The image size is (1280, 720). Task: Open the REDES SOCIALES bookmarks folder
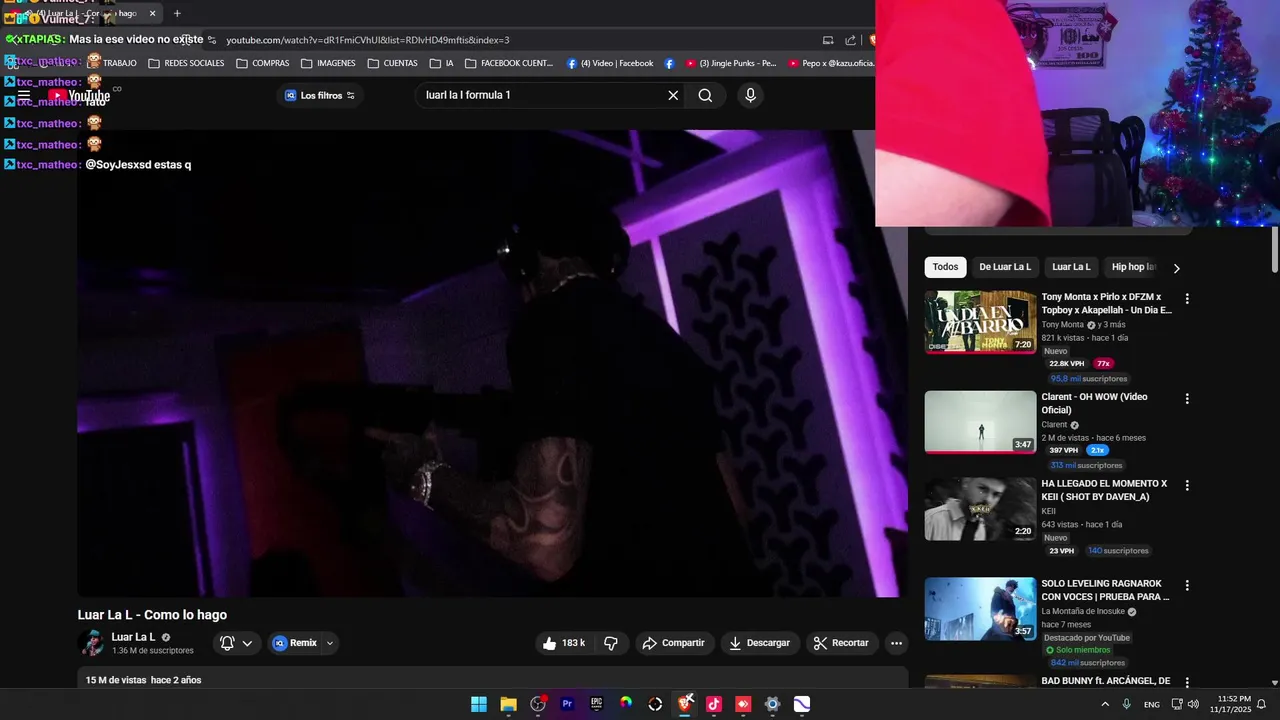click(186, 63)
